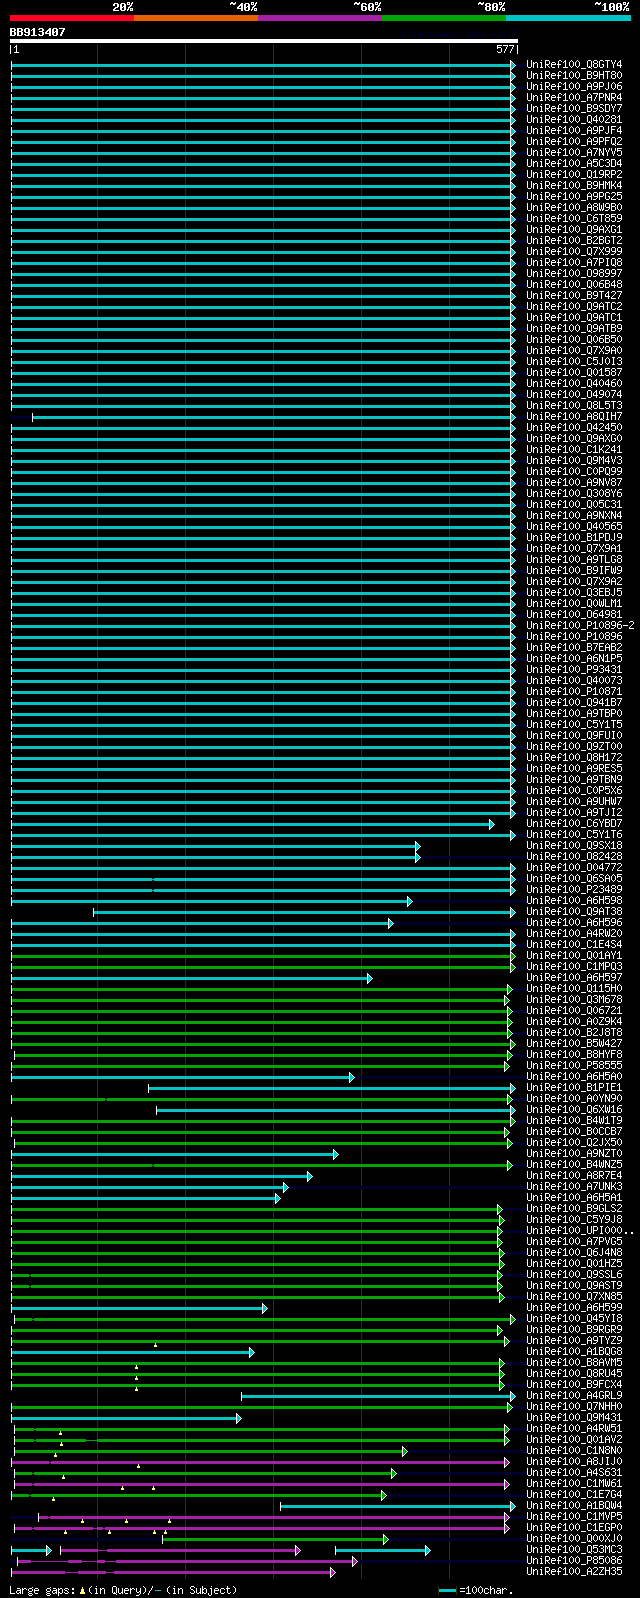Image resolution: width=640 pixels, height=1598 pixels.
Task: Select label UniRef100_A6H599
Action: tap(574, 1307)
